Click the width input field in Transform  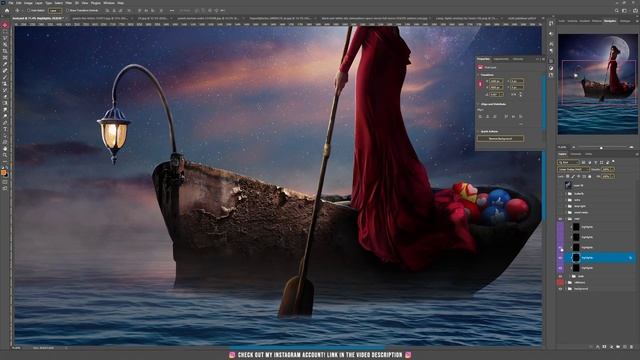496,81
